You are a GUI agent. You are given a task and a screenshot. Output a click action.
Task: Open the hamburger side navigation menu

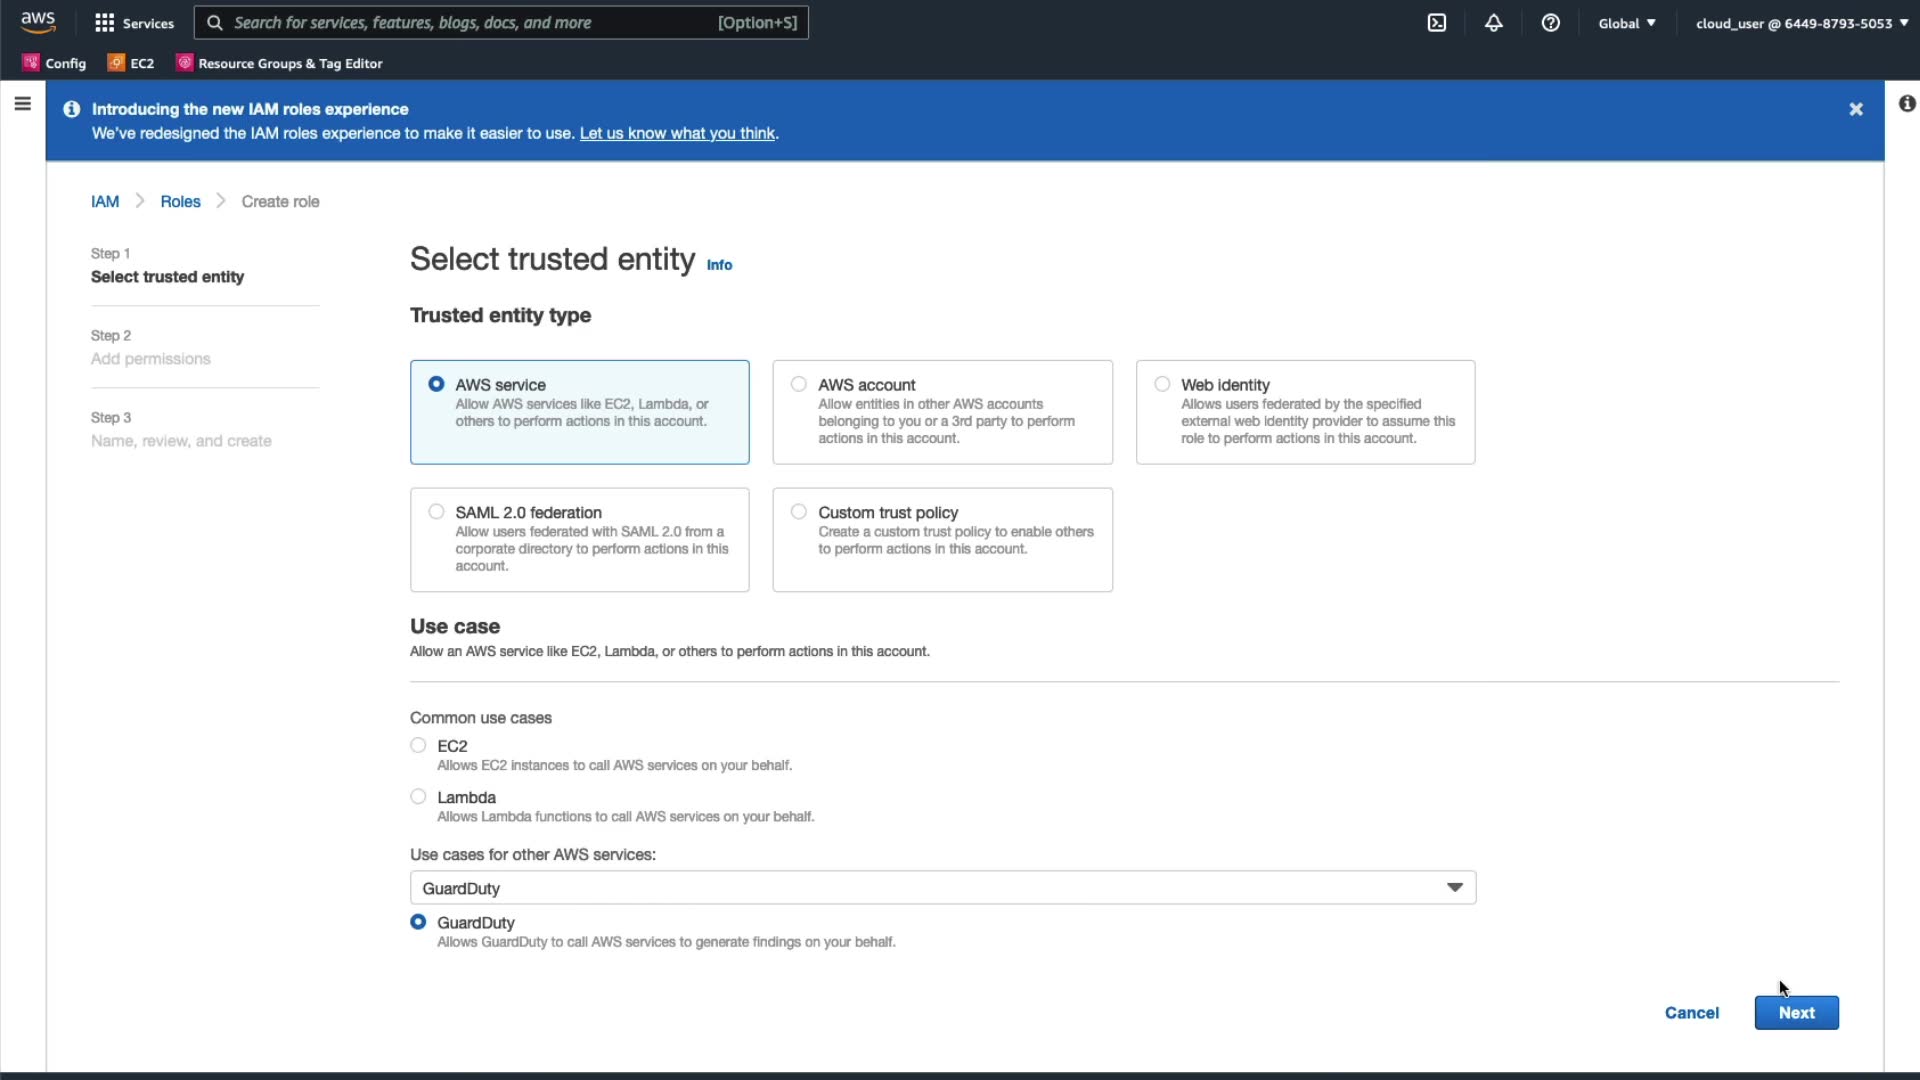point(22,104)
